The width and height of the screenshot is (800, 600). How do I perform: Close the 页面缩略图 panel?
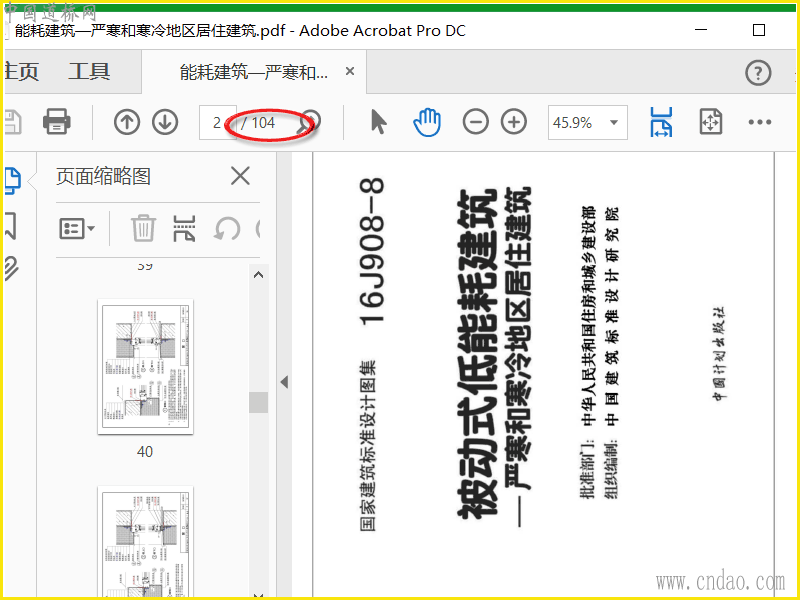pos(240,177)
